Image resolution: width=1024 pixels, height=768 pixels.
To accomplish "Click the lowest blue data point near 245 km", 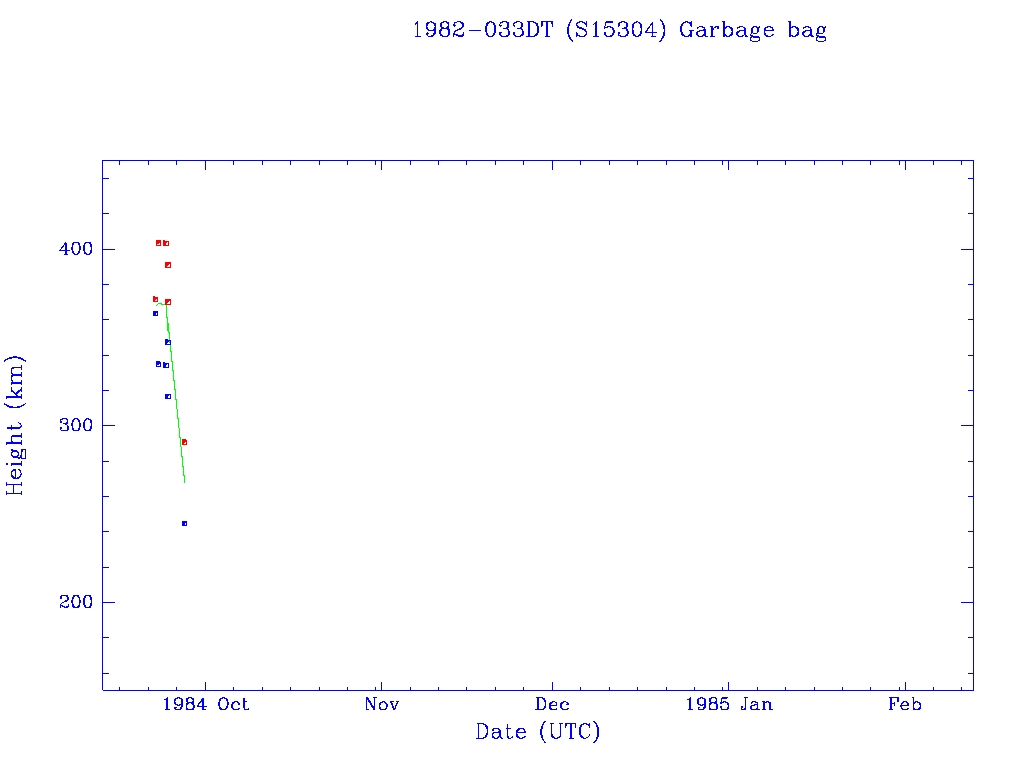I will pos(184,523).
